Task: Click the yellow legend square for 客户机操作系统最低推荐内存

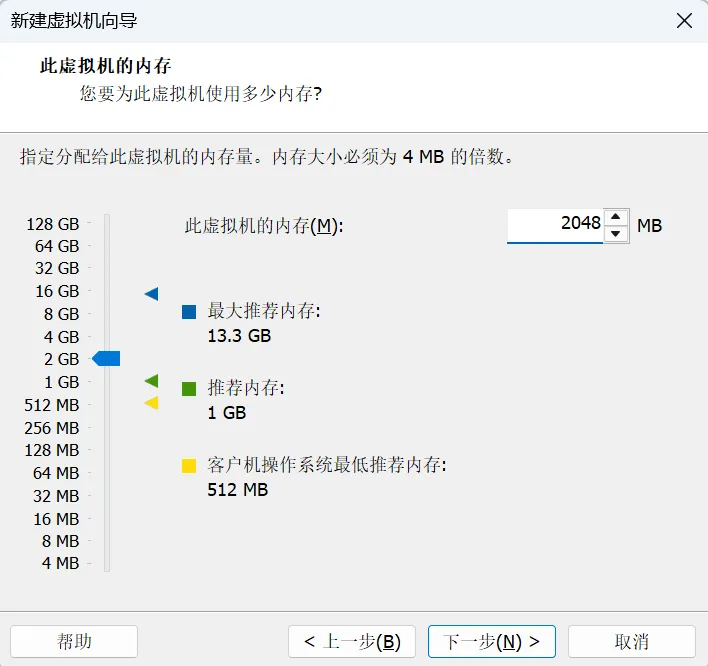Action: 189,466
